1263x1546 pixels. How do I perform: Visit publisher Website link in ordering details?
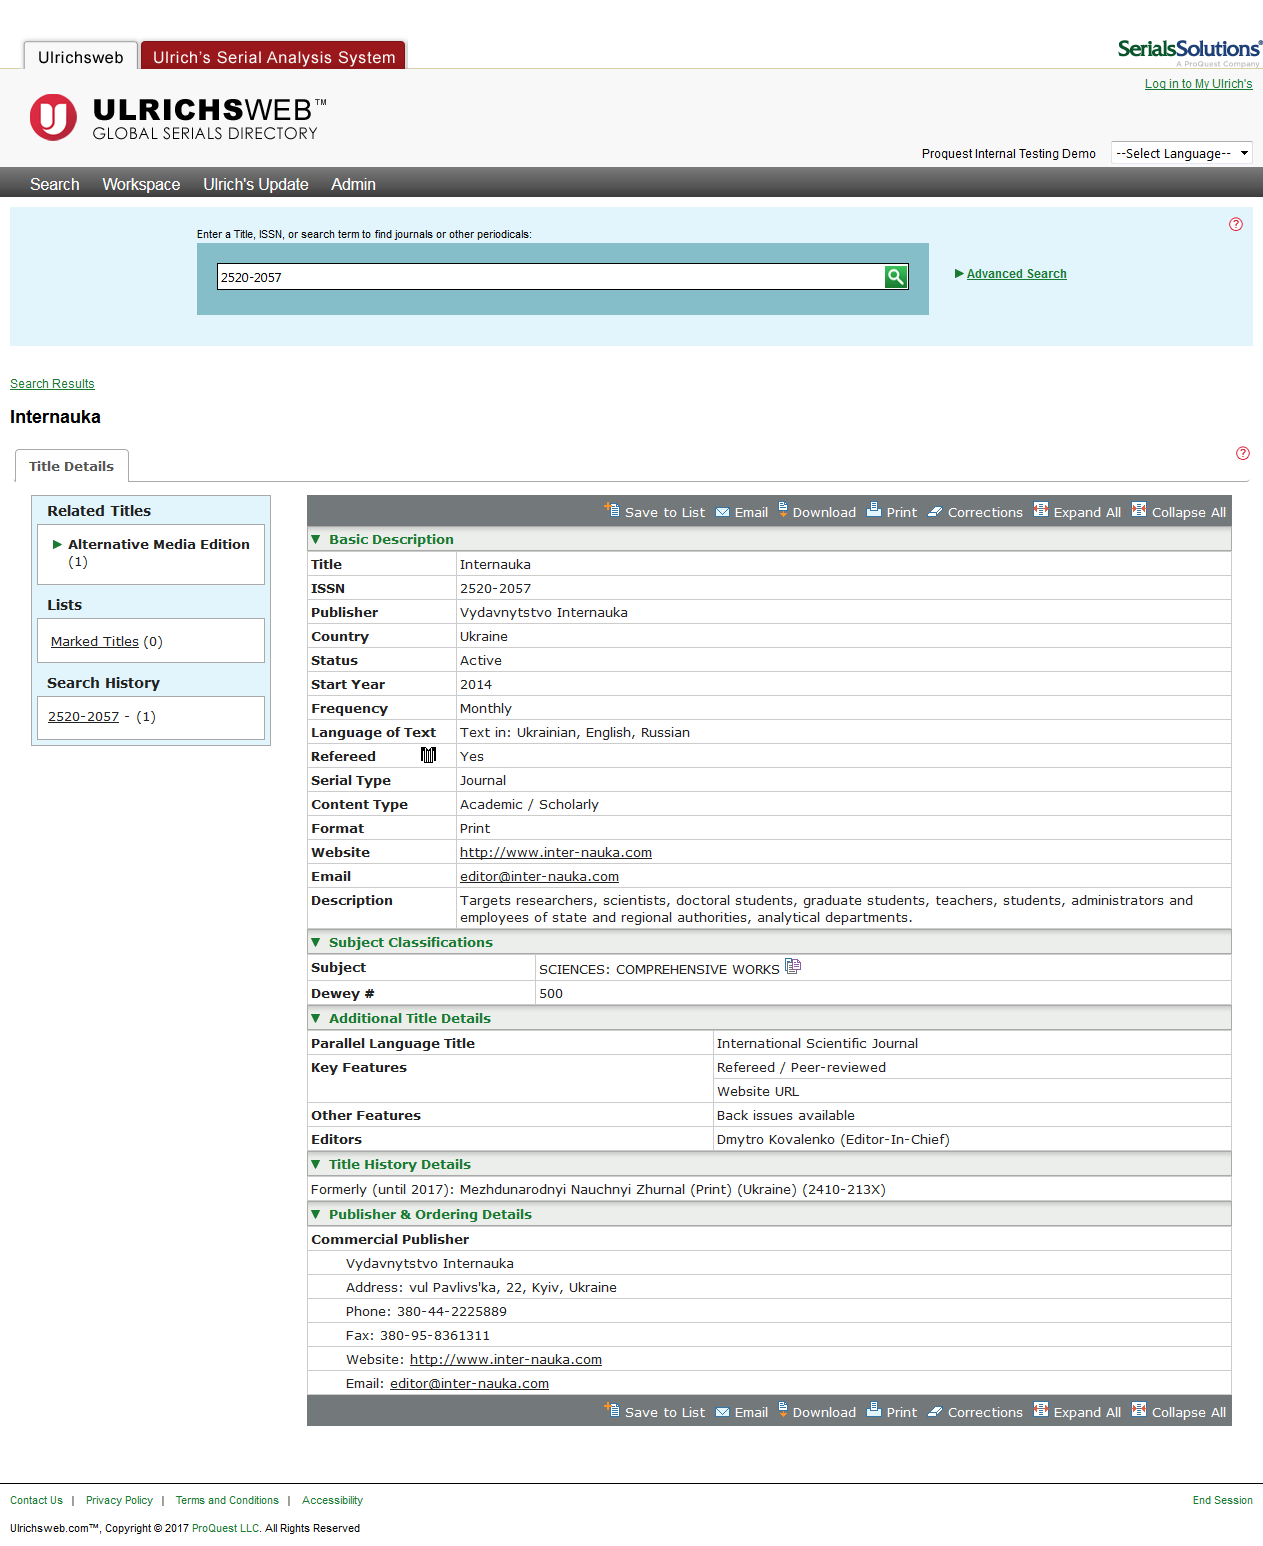pos(506,1359)
